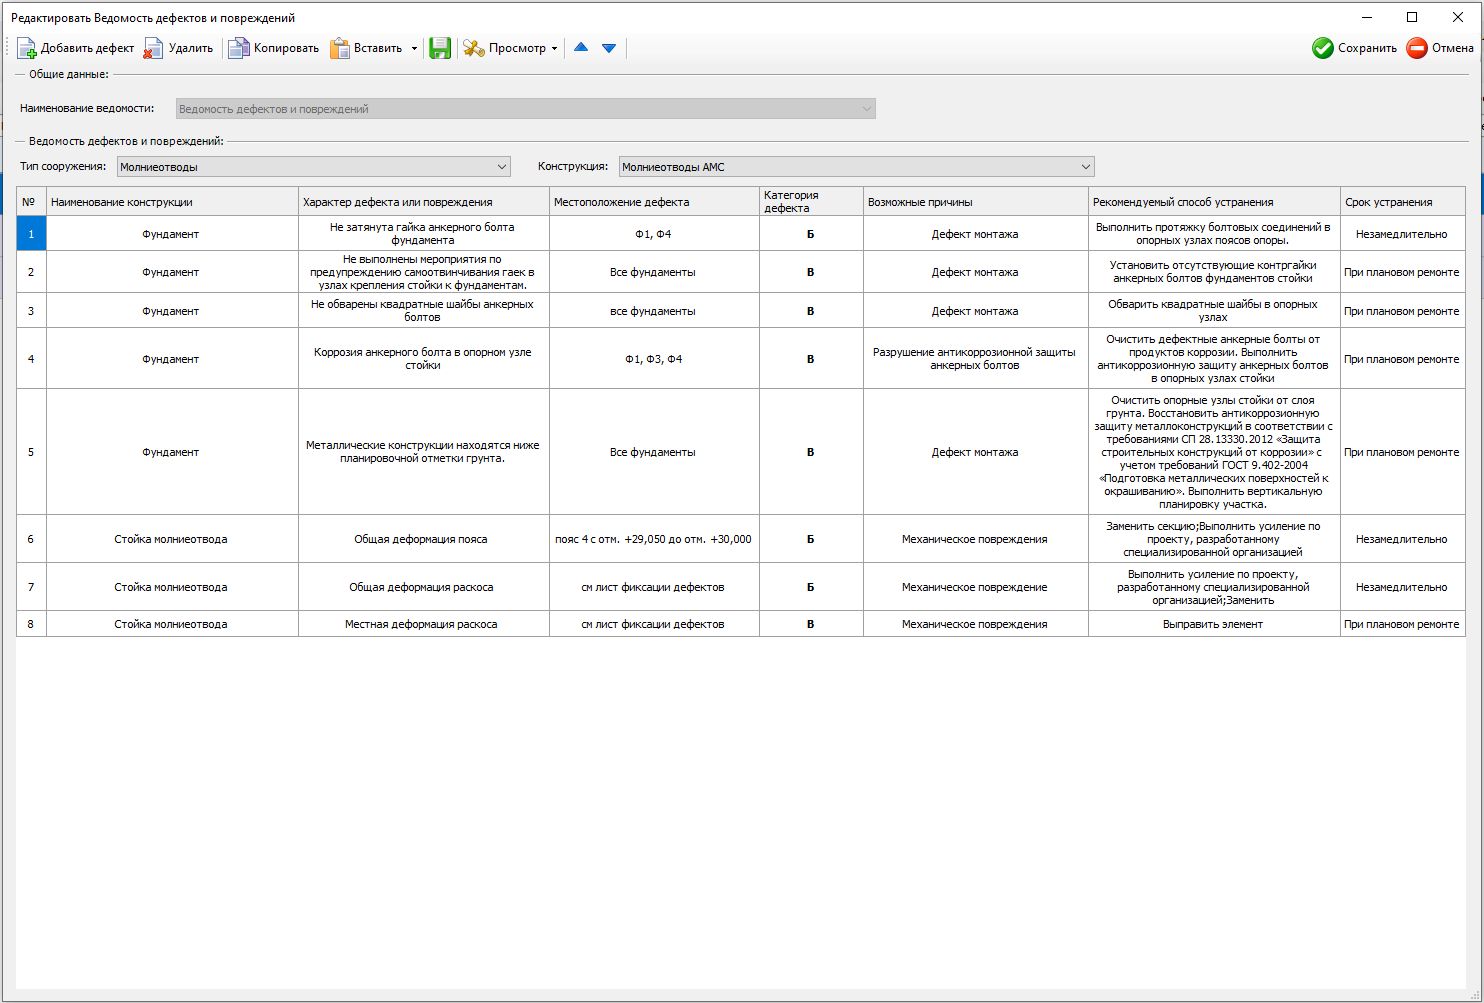This screenshot has height=1003, width=1484.
Task: Click the Характер дефекта или повреждения header
Action: click(x=424, y=201)
